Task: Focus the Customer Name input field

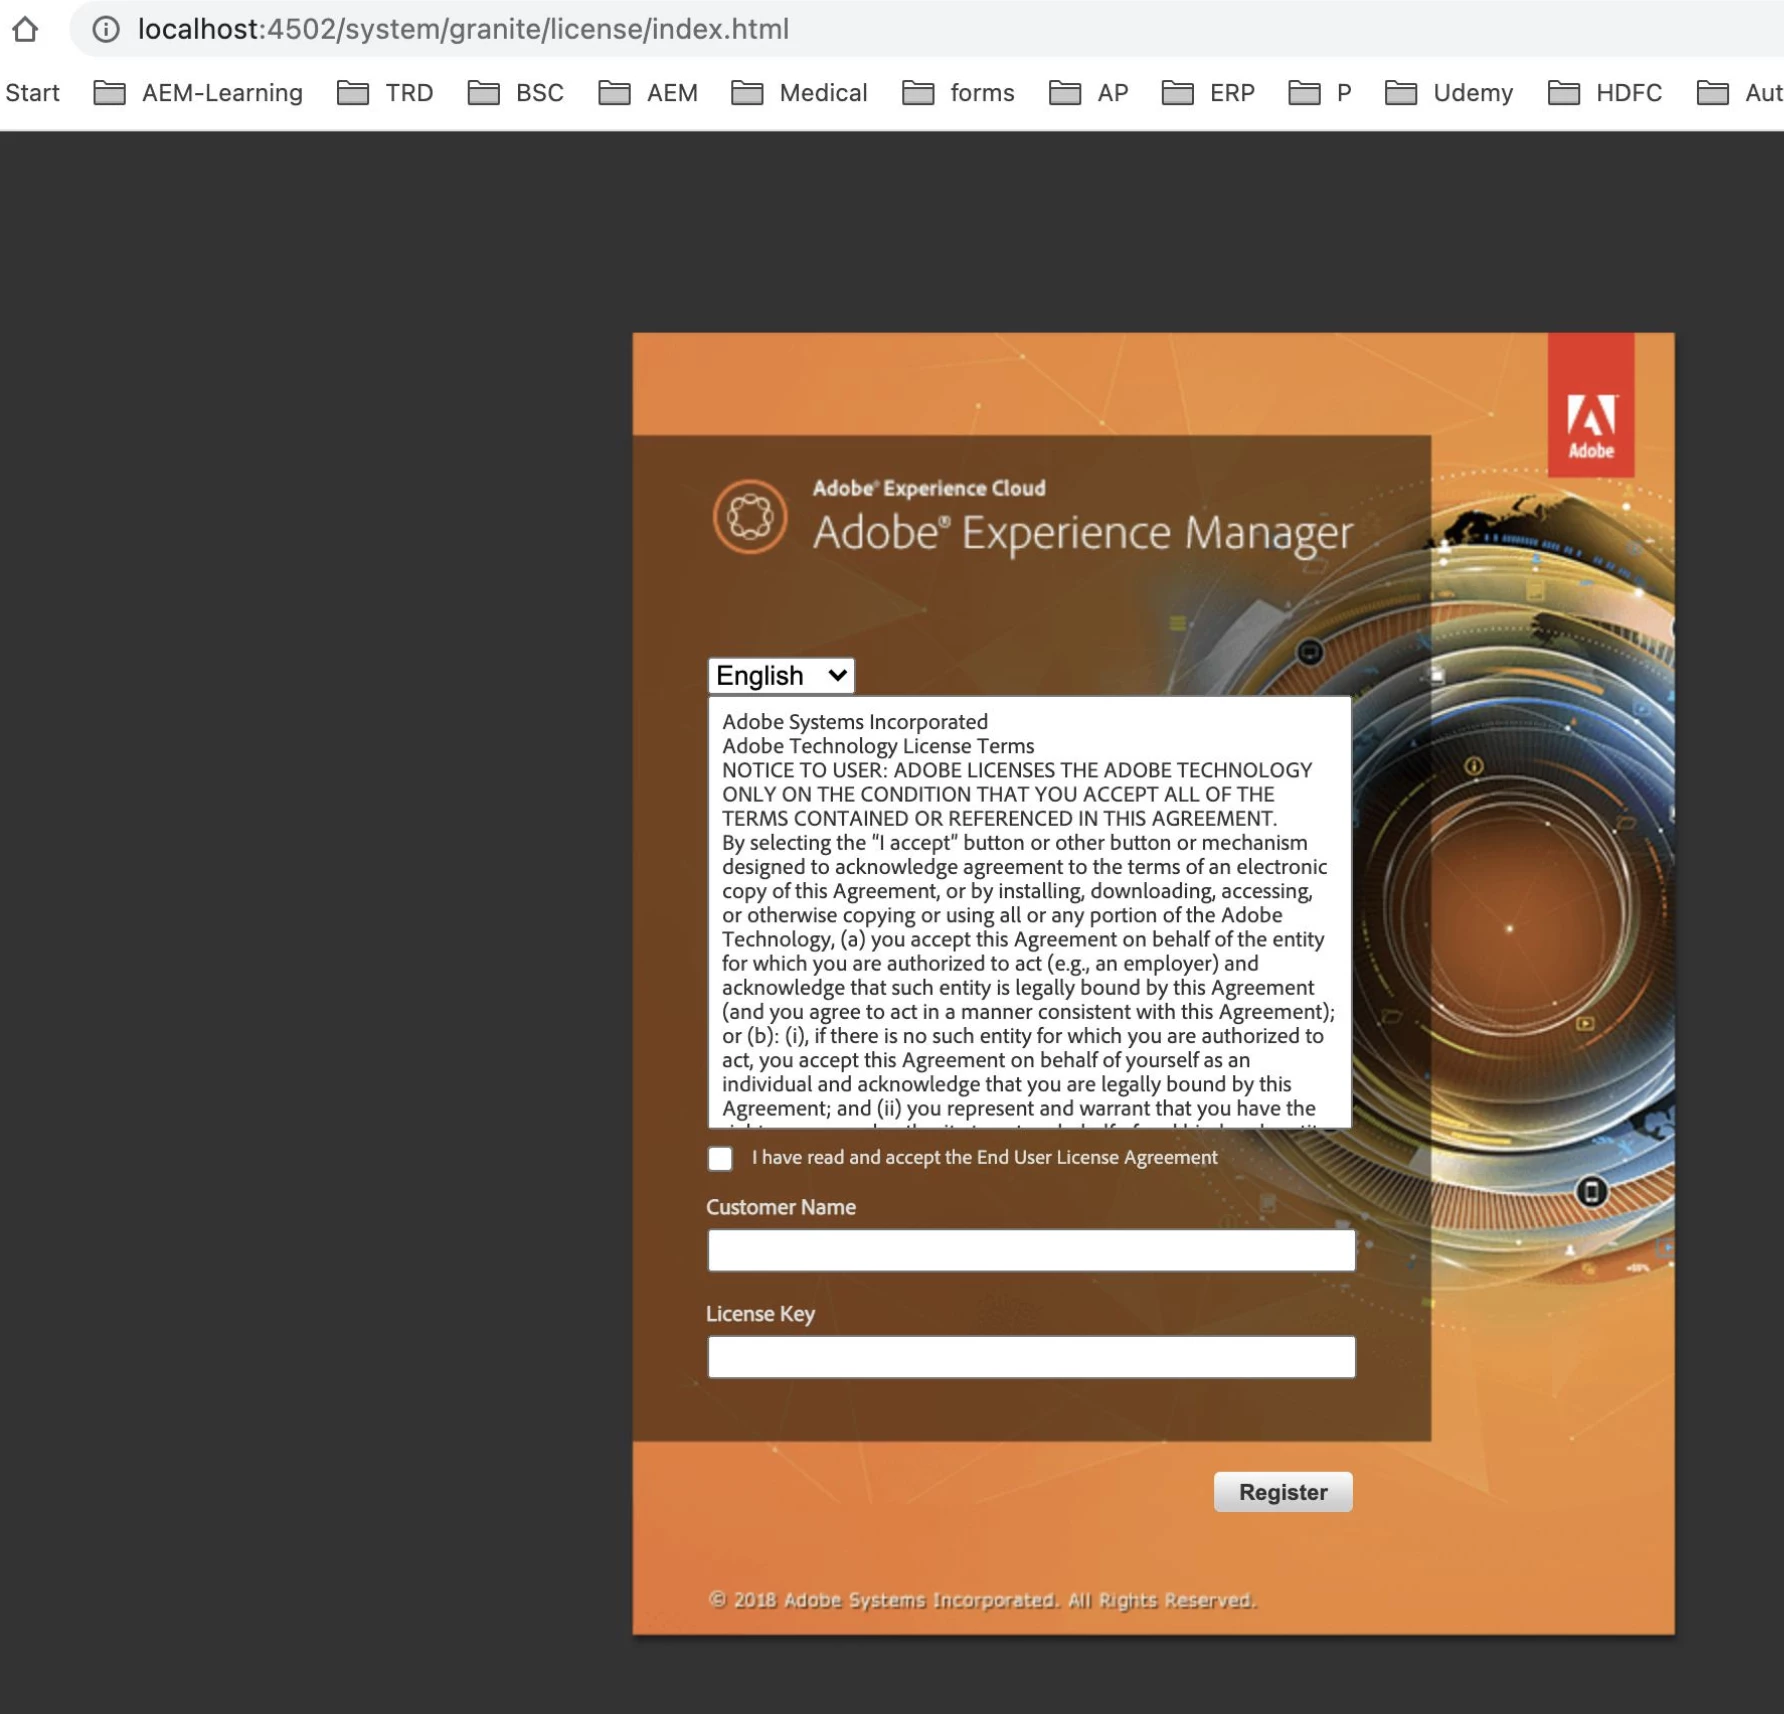Action: (1031, 1250)
